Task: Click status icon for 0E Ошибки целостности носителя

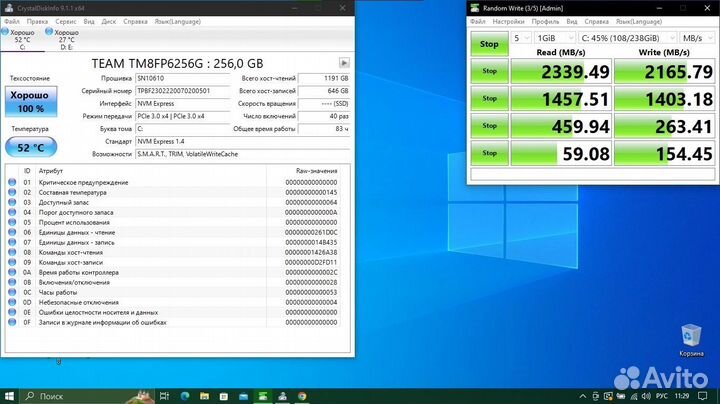Action: (x=12, y=312)
